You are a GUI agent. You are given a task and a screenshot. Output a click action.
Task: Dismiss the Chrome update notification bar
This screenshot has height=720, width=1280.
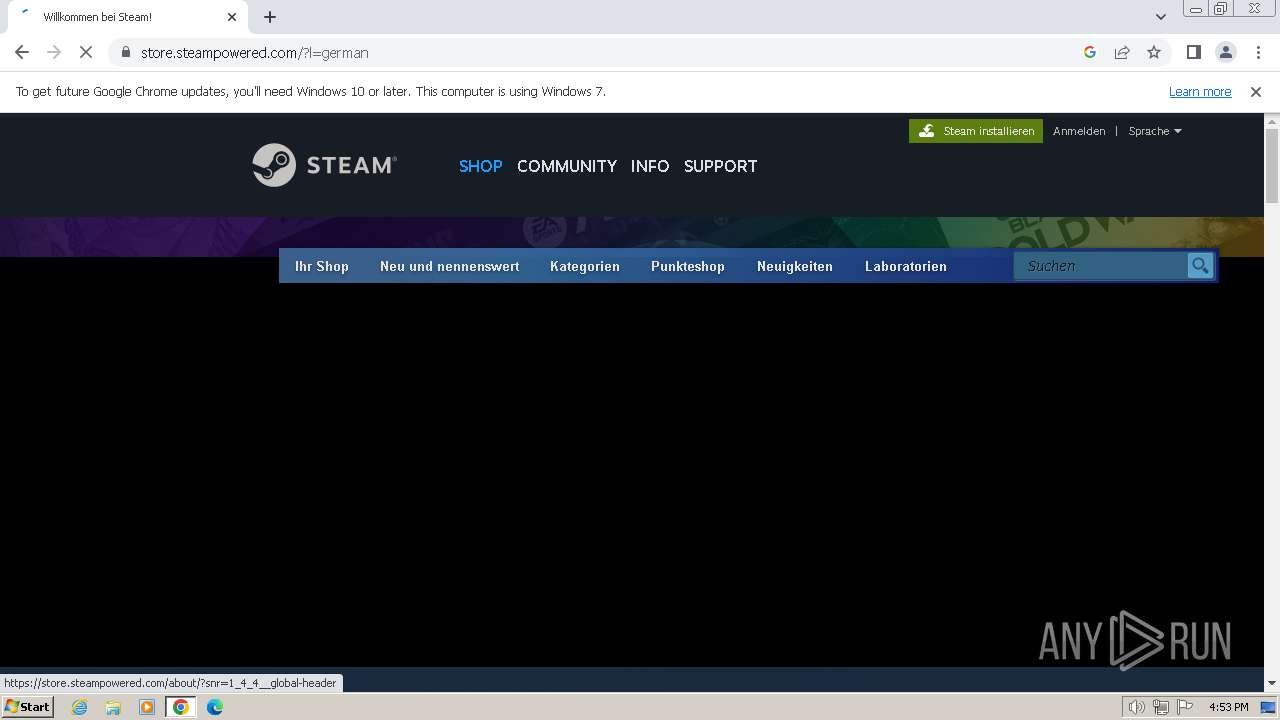tap(1256, 91)
